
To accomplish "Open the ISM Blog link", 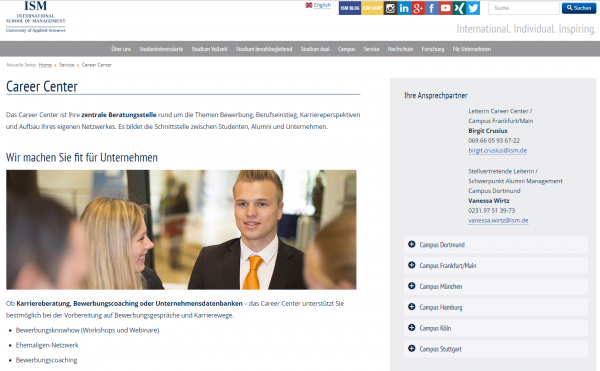I will (350, 8).
